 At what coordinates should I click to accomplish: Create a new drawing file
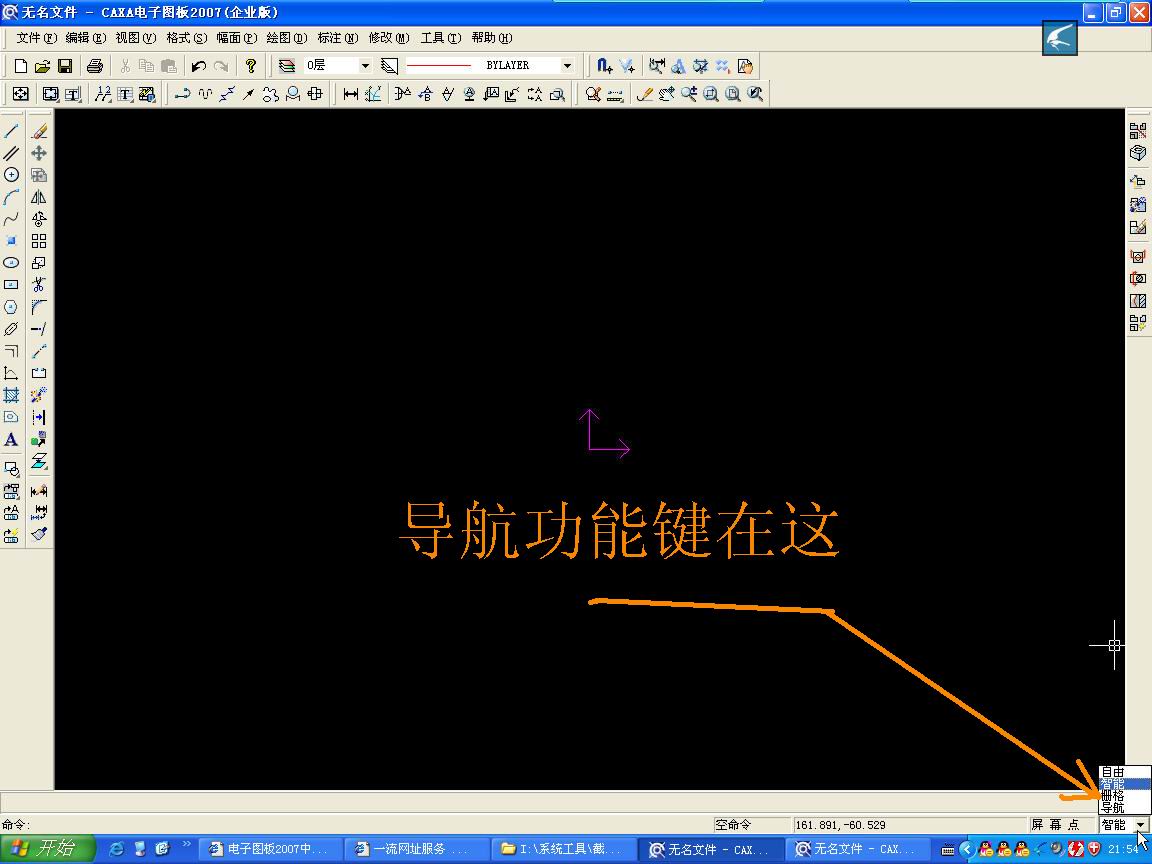click(21, 66)
